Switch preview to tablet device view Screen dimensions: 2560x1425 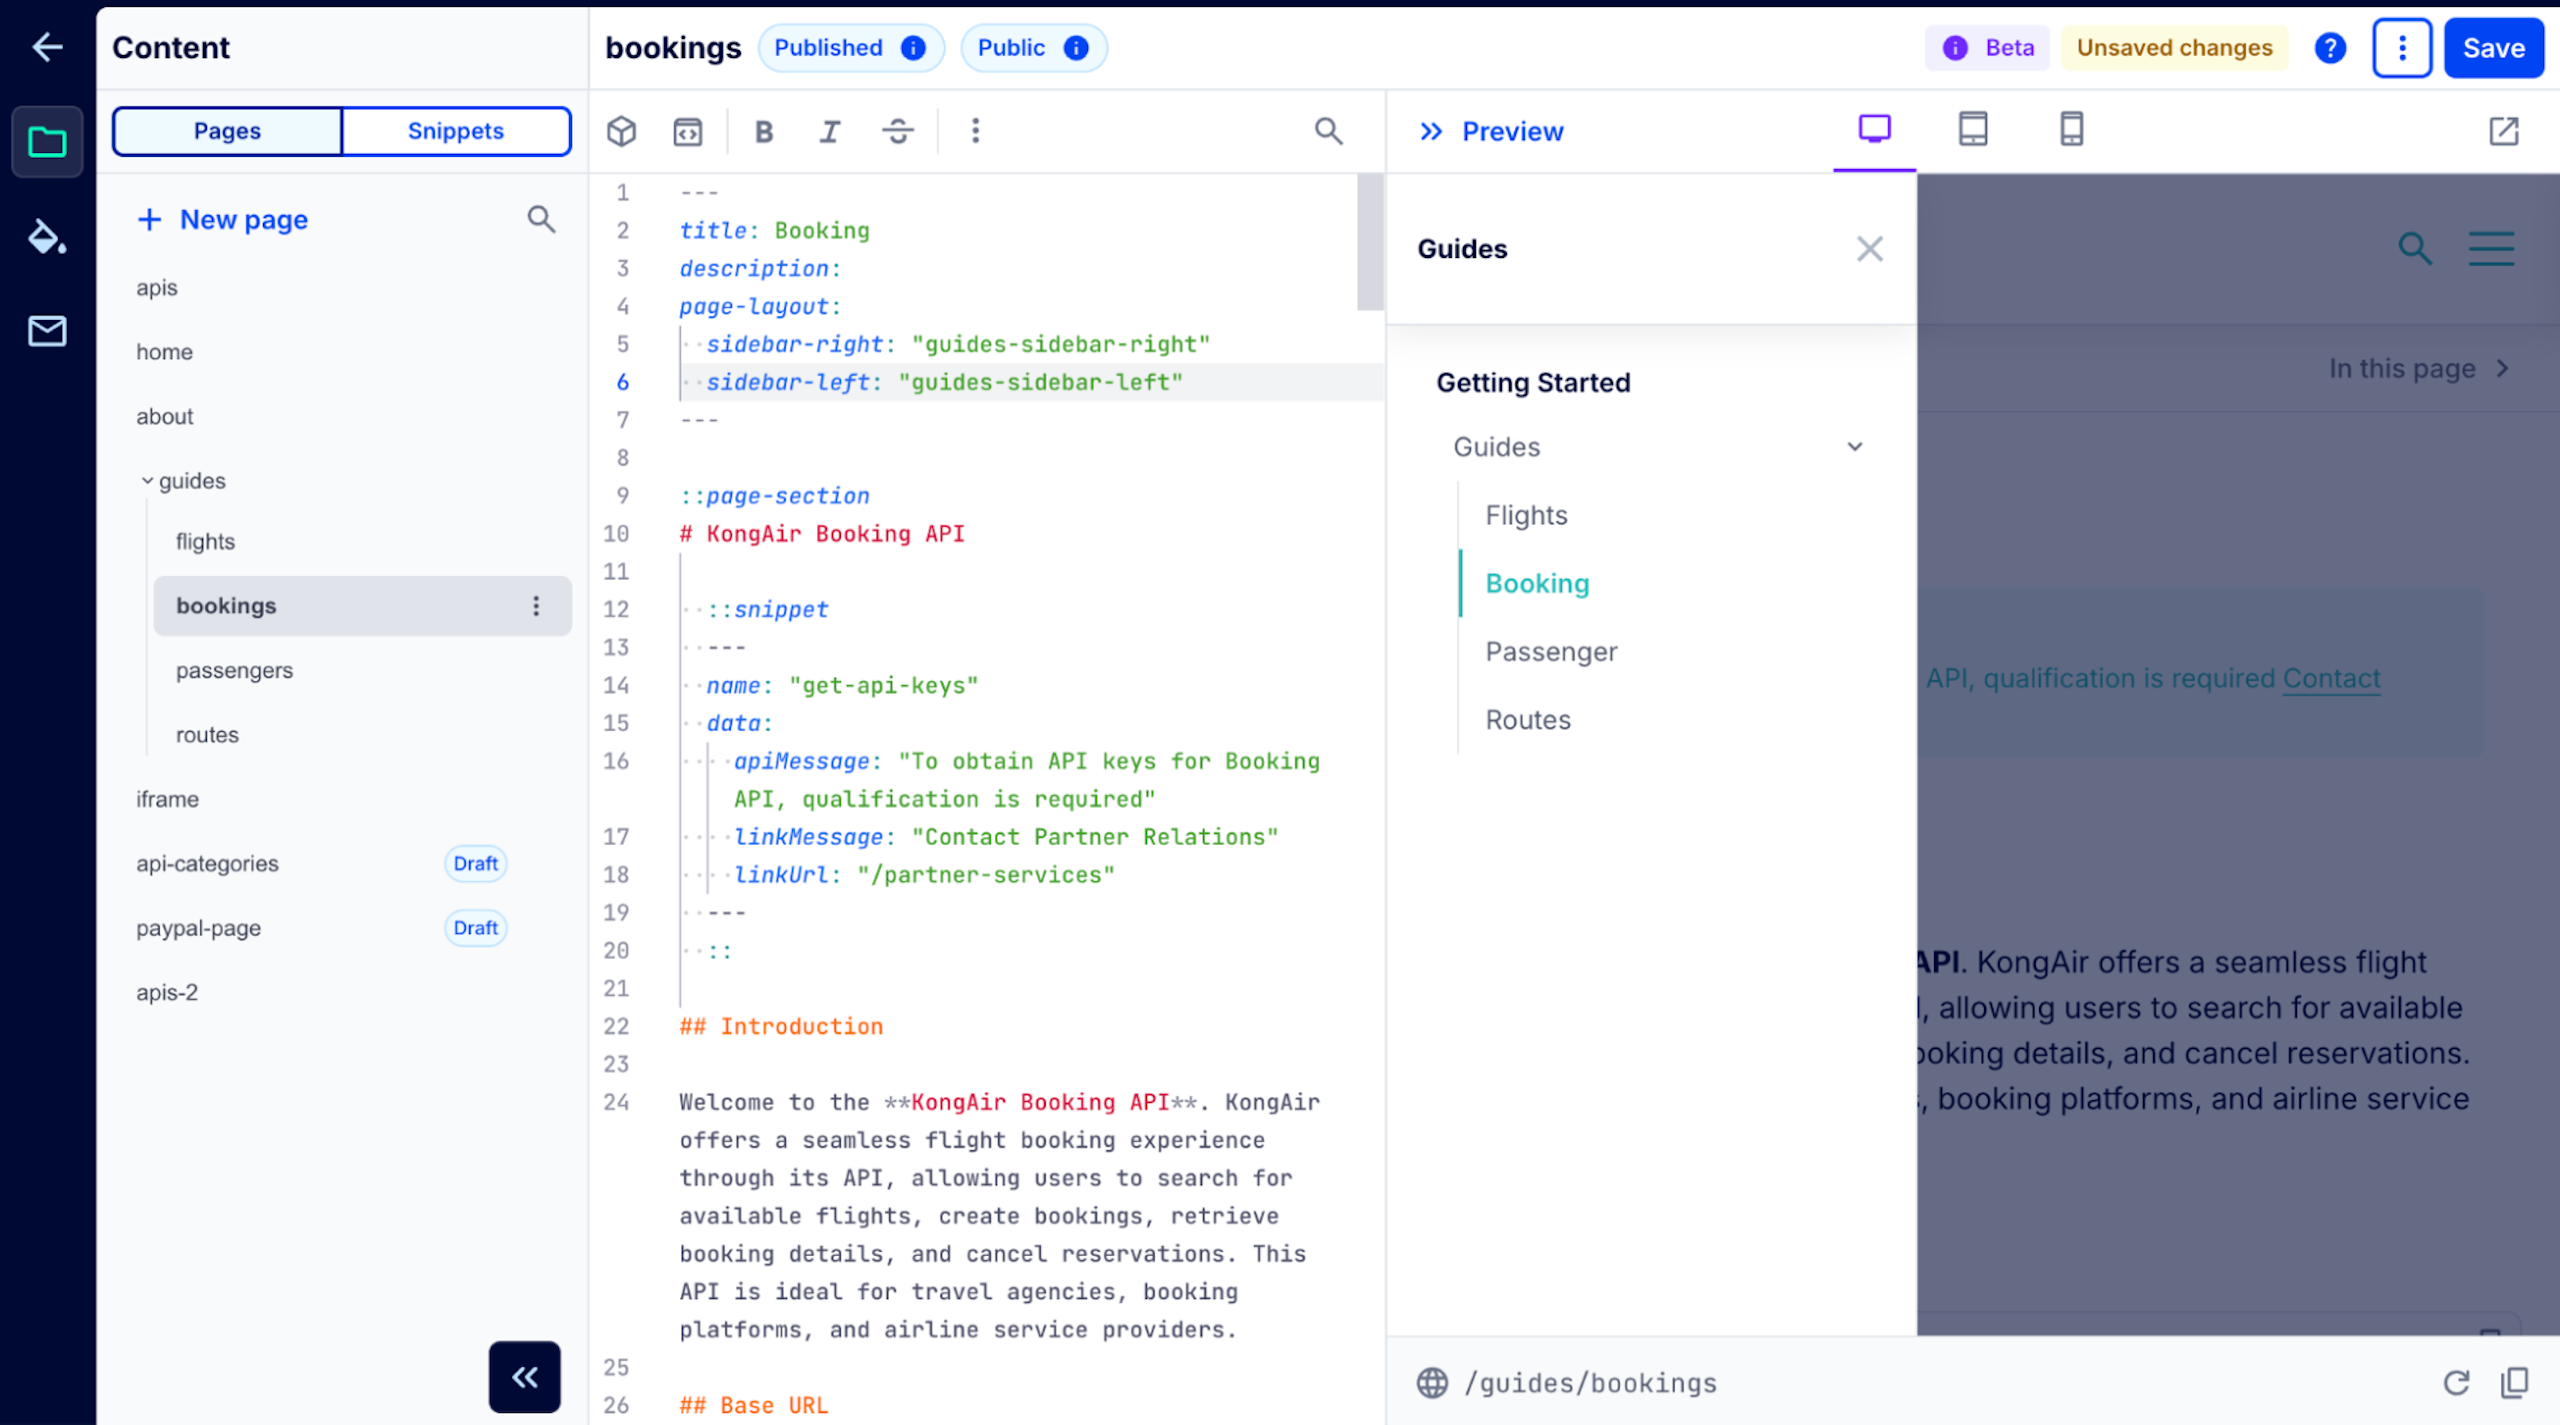tap(1972, 129)
